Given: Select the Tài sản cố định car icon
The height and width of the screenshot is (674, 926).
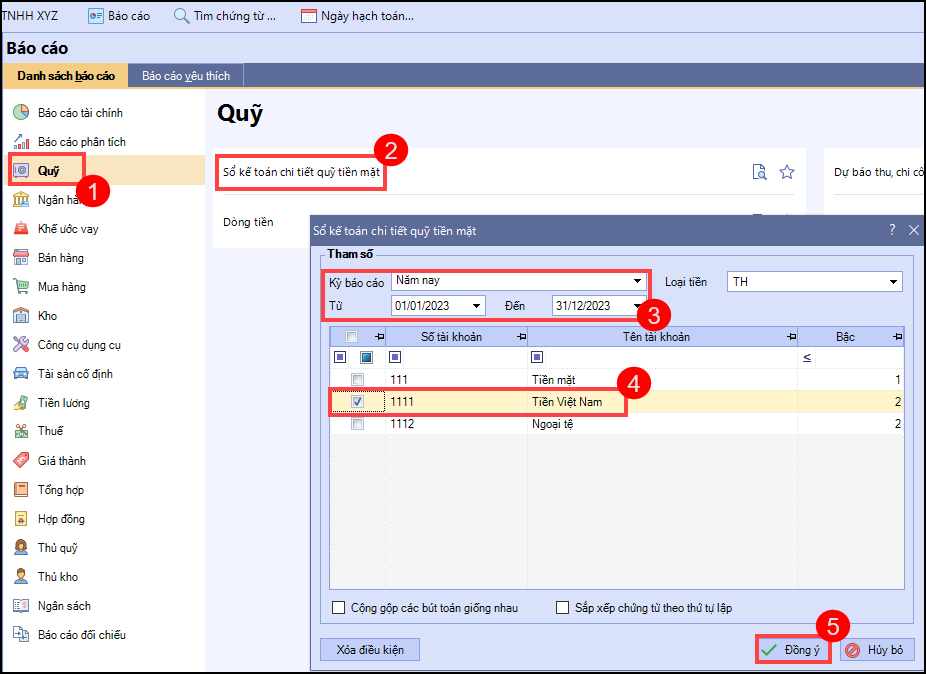Looking at the screenshot, I should coord(21,374).
